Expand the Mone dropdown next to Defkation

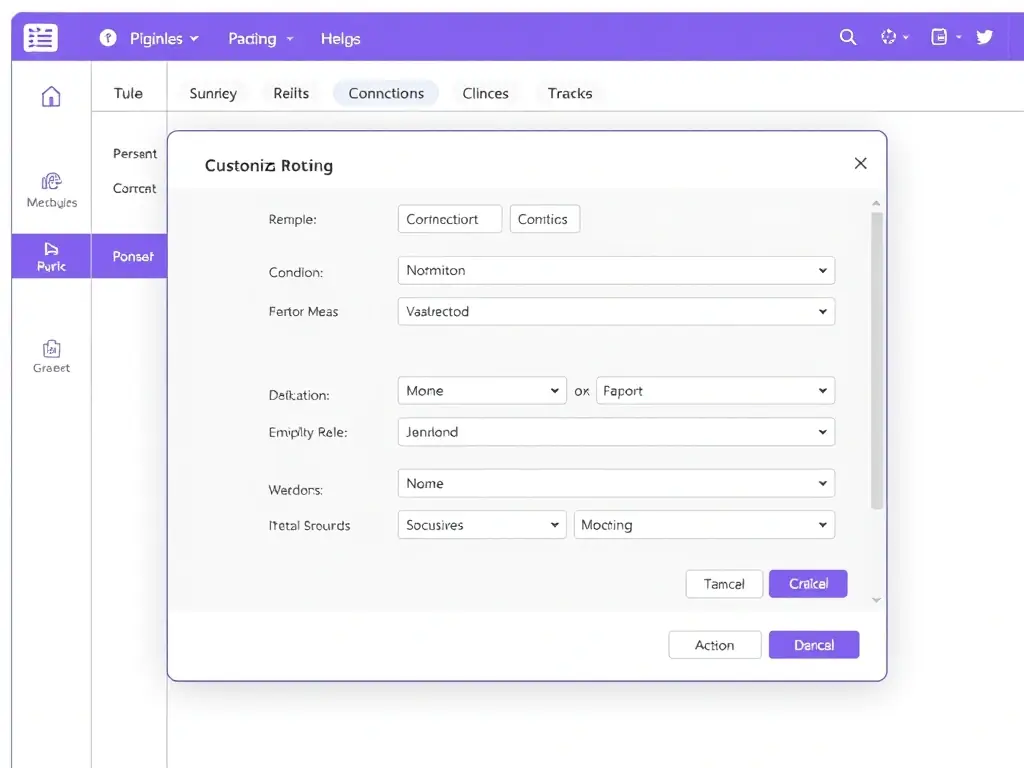click(x=481, y=390)
